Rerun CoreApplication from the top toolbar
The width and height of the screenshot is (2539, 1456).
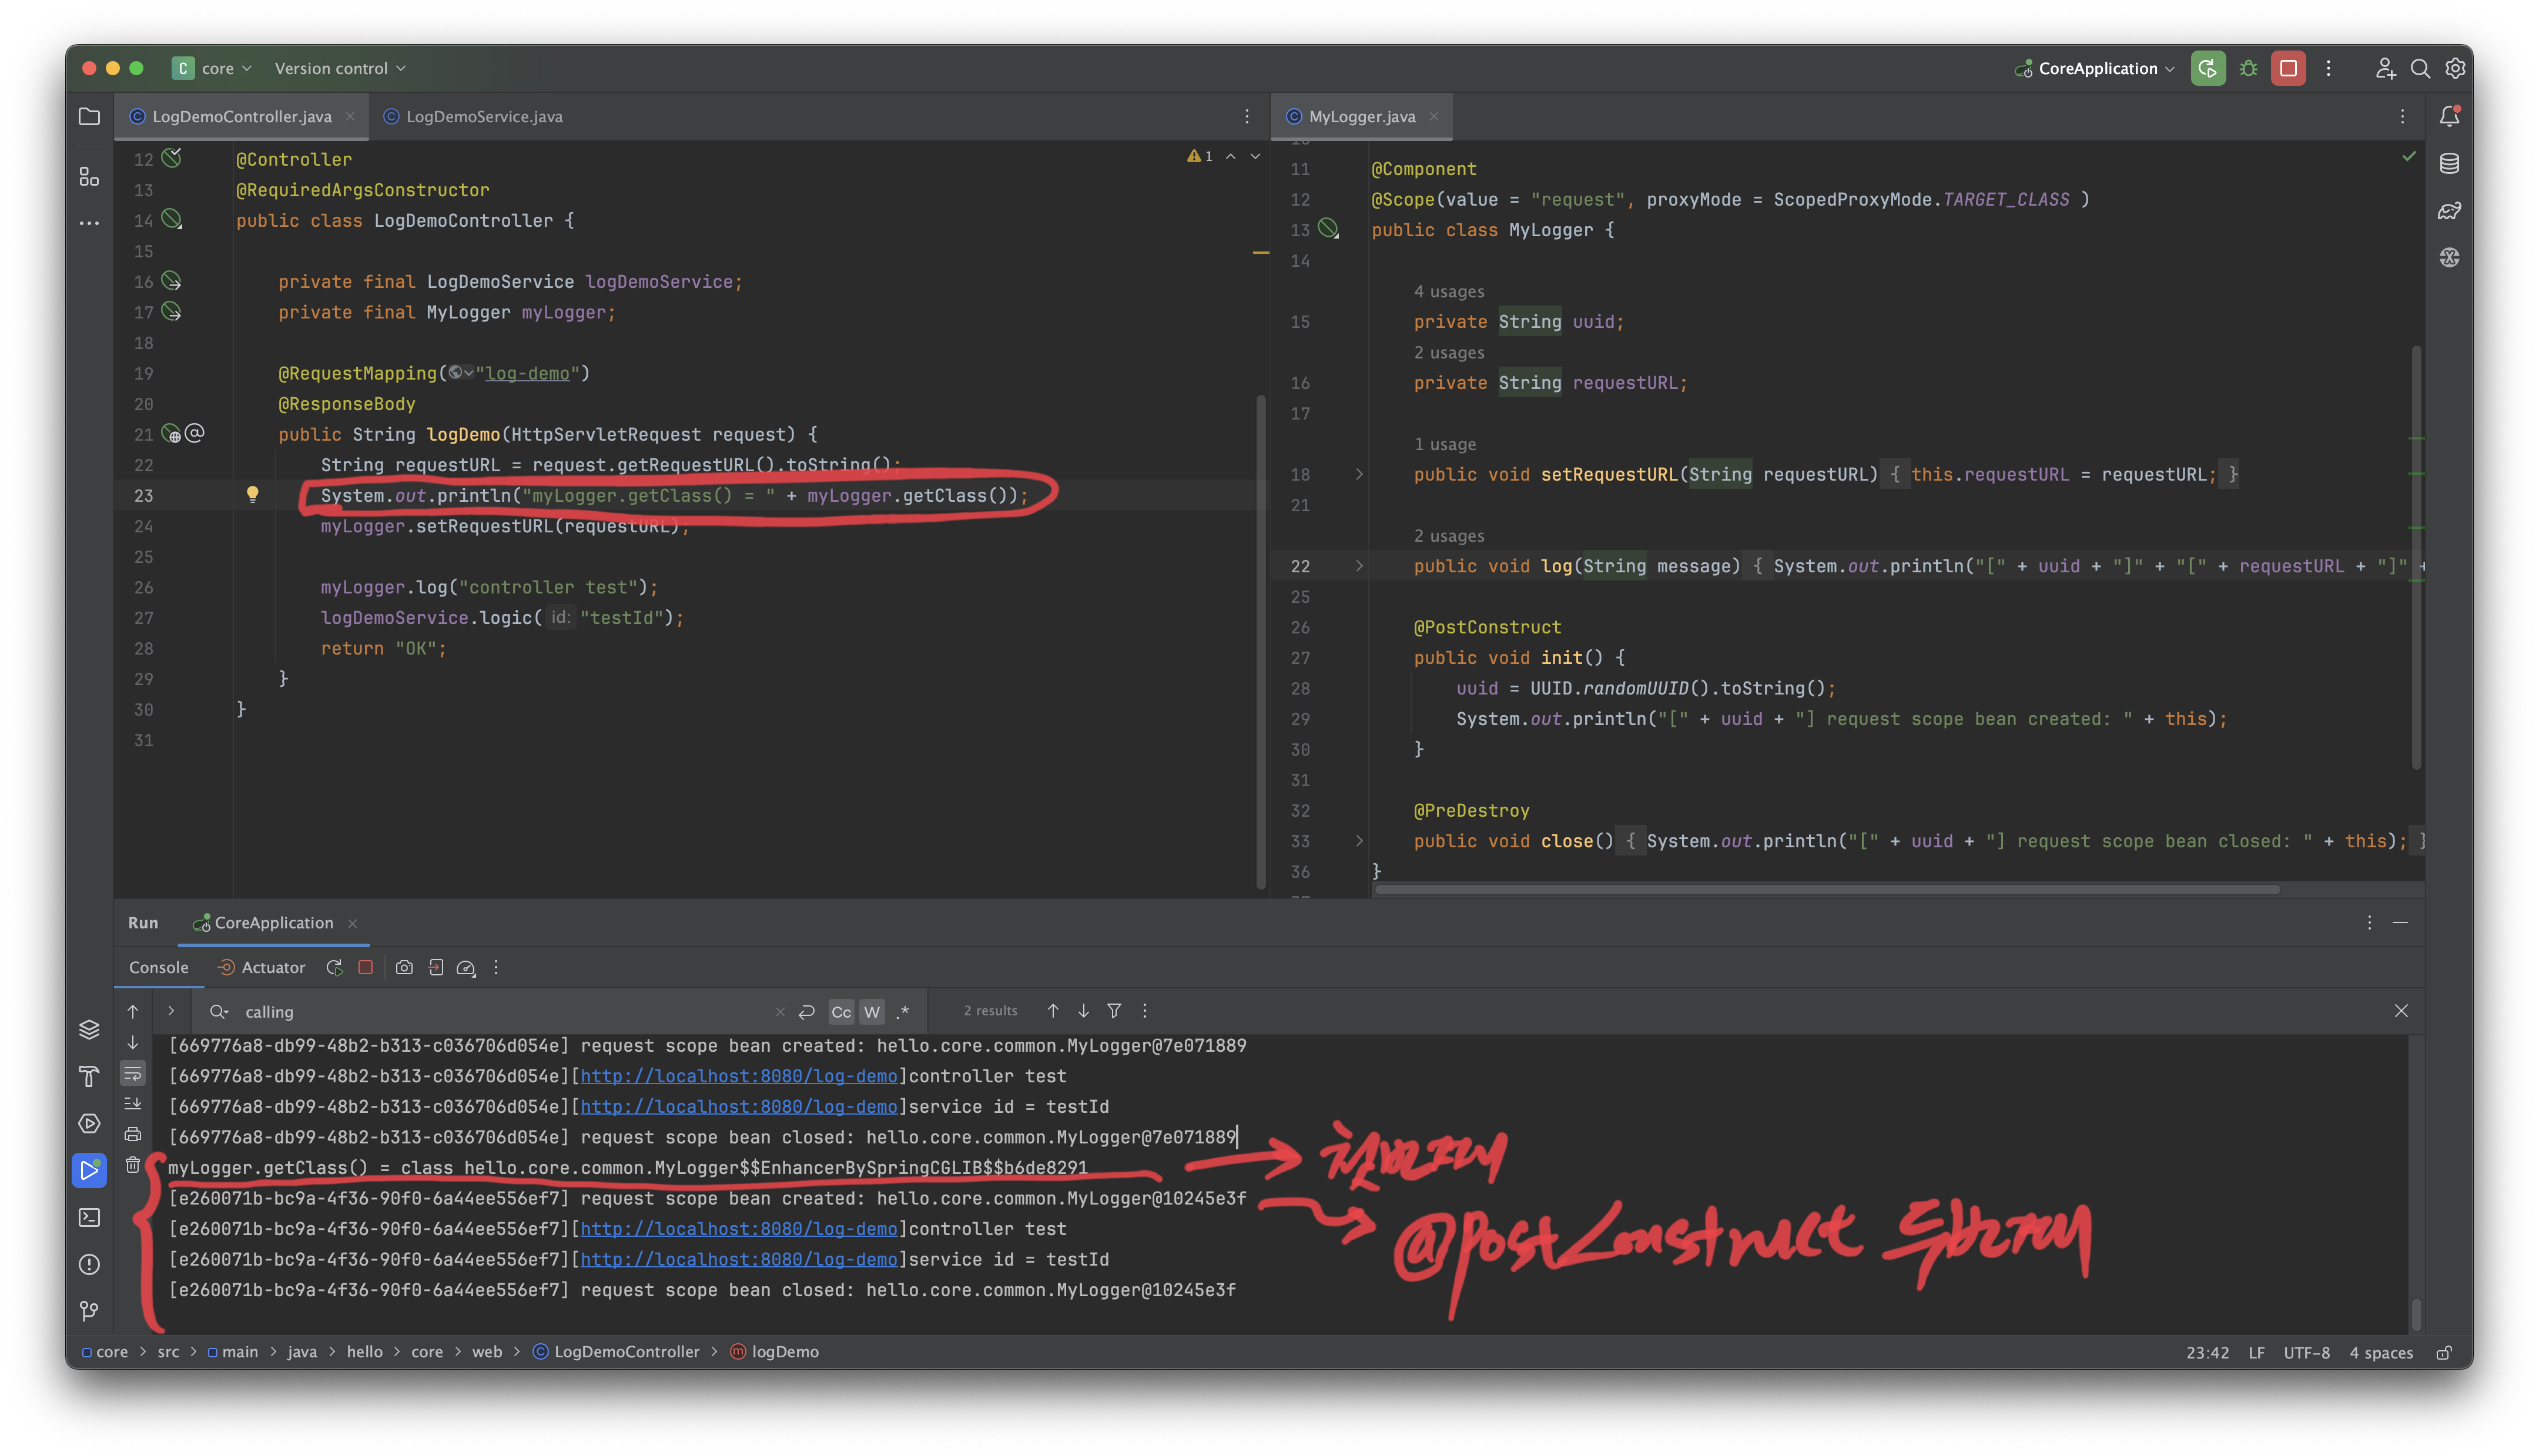tap(2207, 68)
